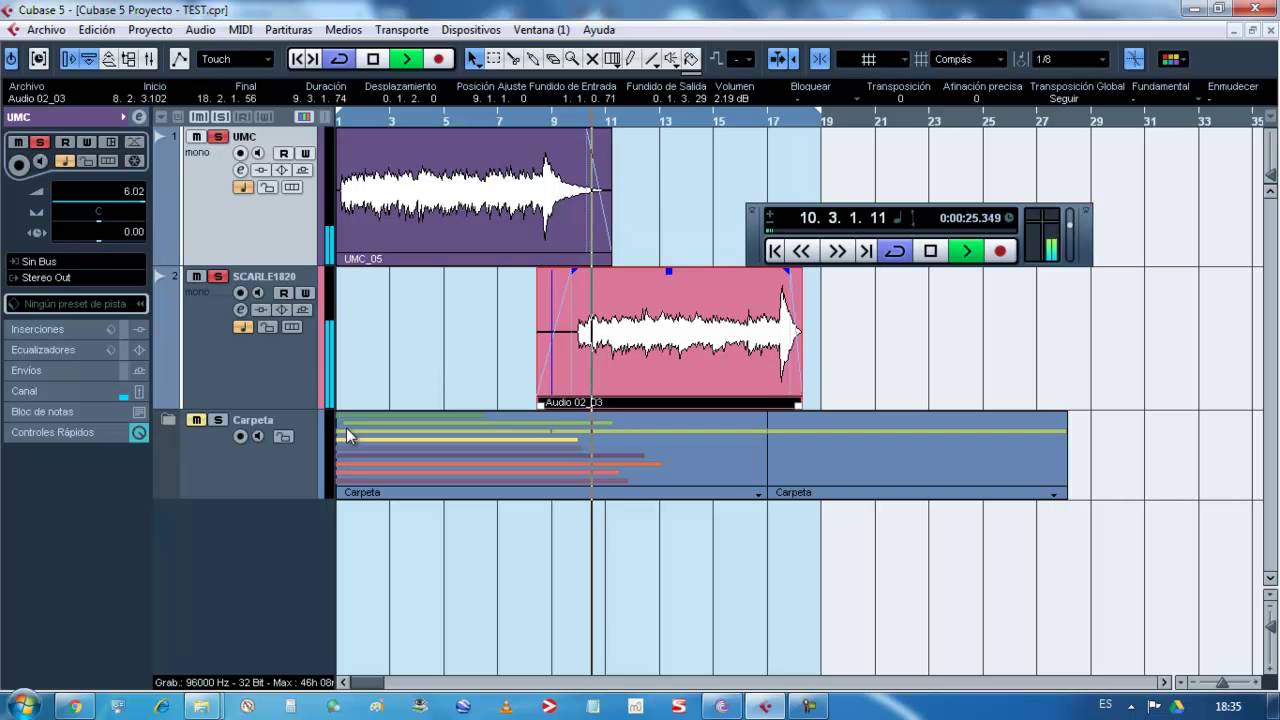This screenshot has width=1280, height=720.
Task: Mute the UMC track in track list
Action: point(197,137)
